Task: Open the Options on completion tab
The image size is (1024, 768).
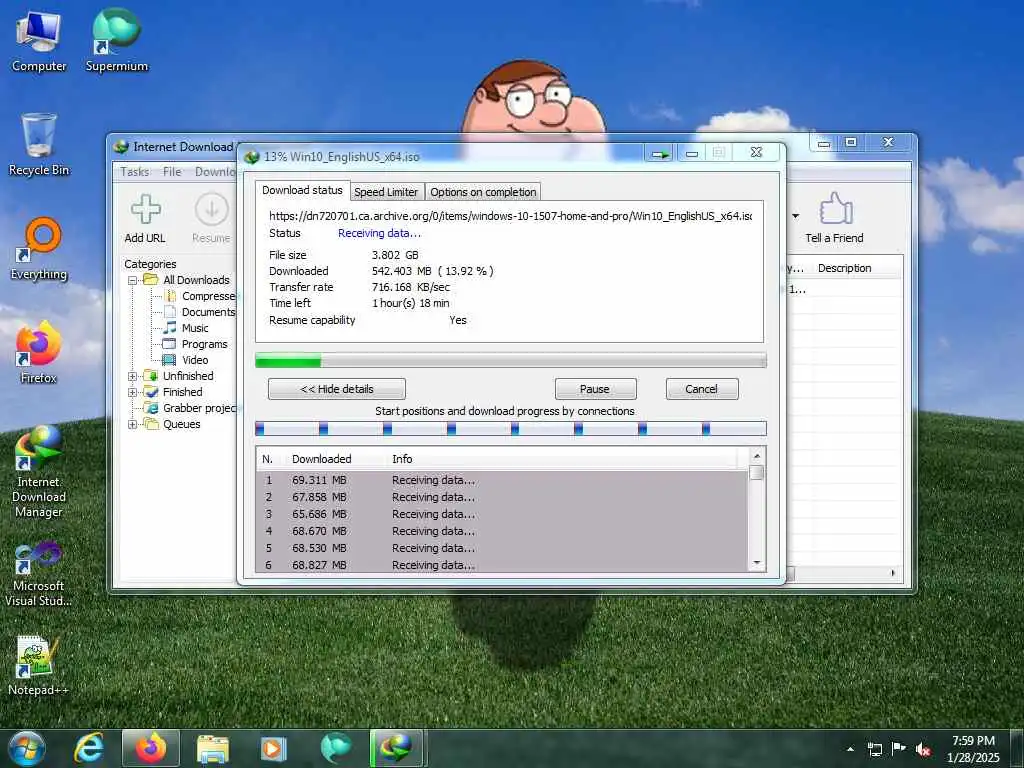Action: [x=483, y=192]
